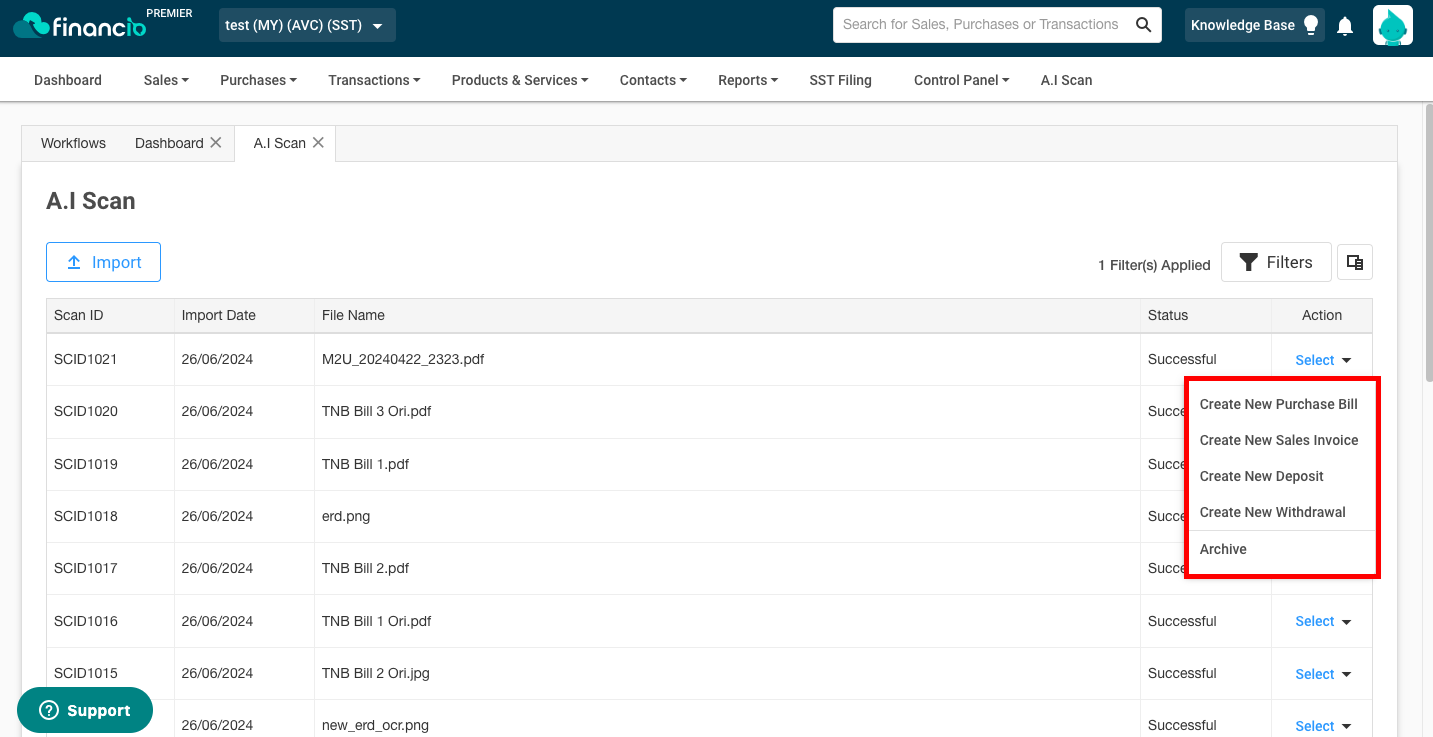Screen dimensions: 1433x737
Task: Click scan ID SCID1018
Action: pyautogui.click(x=86, y=516)
